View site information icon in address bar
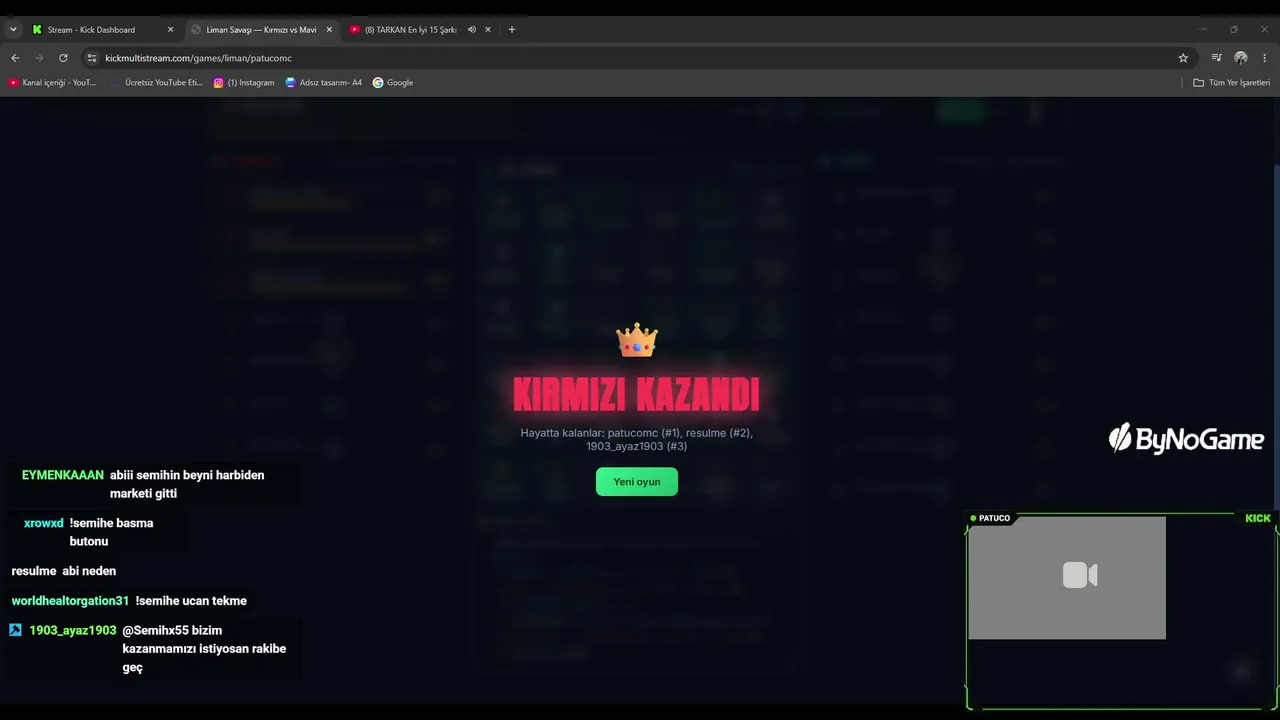This screenshot has width=1280, height=720. 92,58
